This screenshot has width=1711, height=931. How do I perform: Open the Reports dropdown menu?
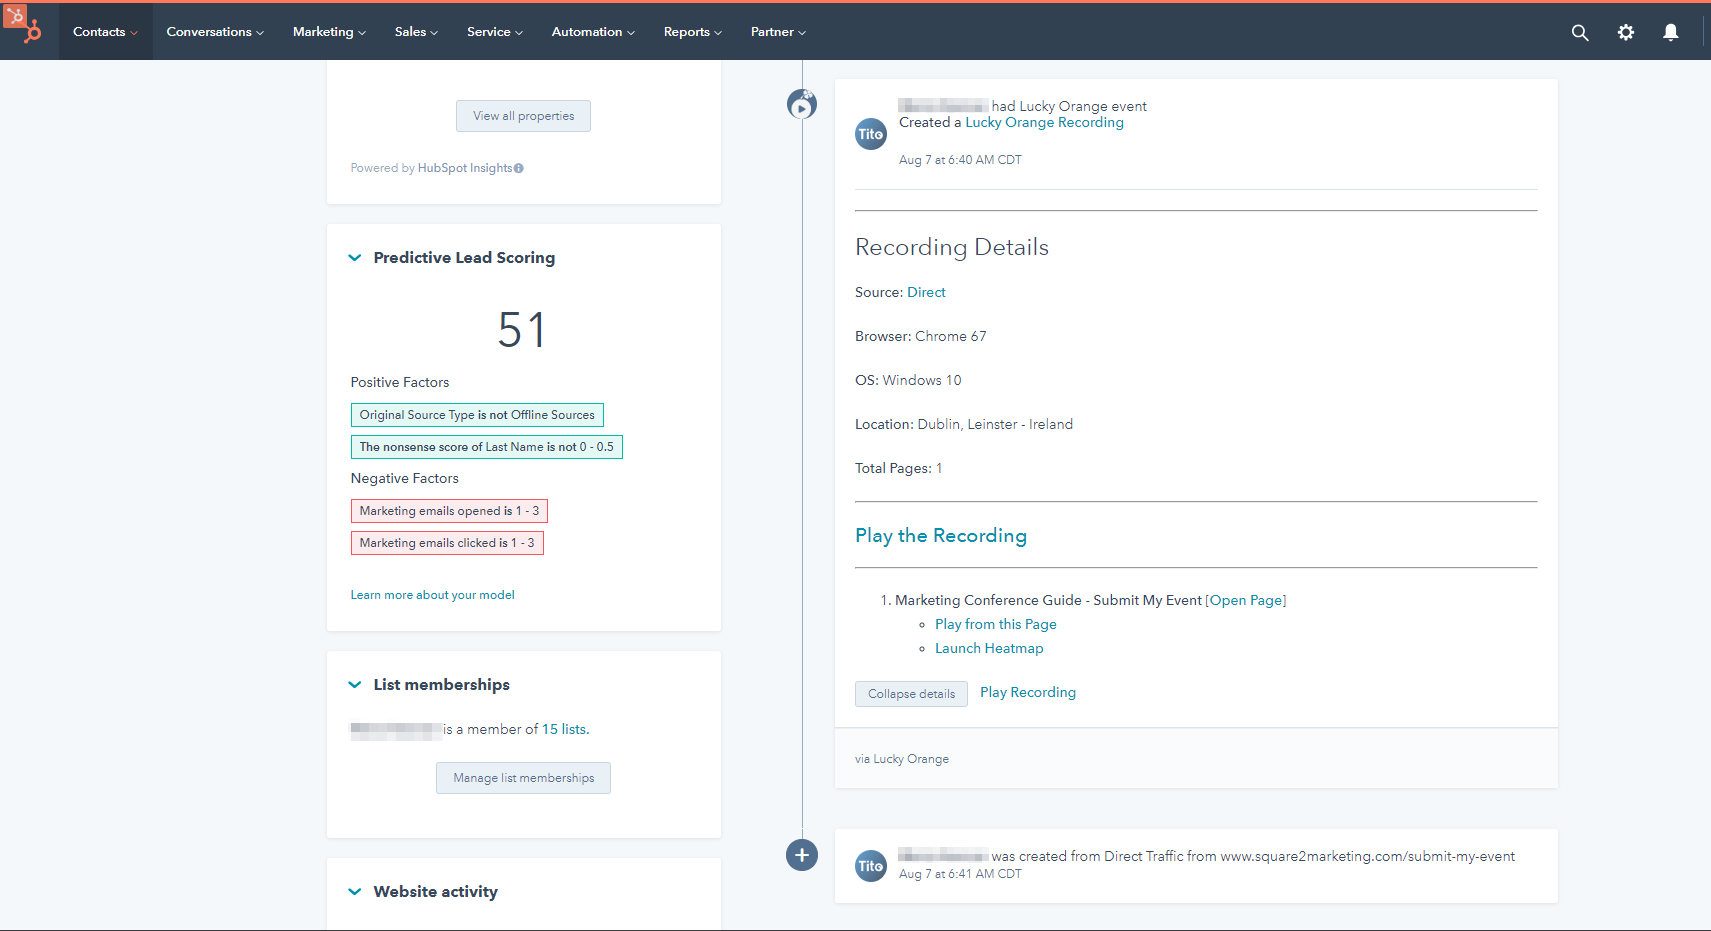692,32
